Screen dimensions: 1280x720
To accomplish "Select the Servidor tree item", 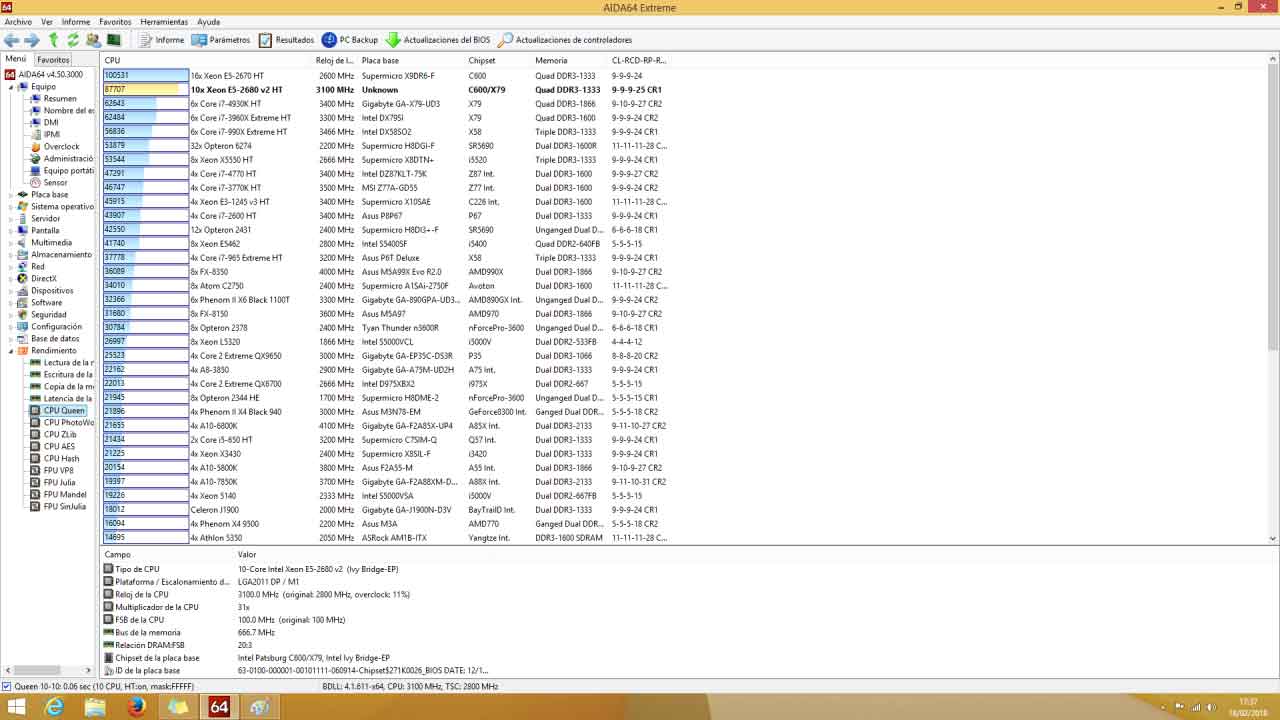I will coord(46,219).
